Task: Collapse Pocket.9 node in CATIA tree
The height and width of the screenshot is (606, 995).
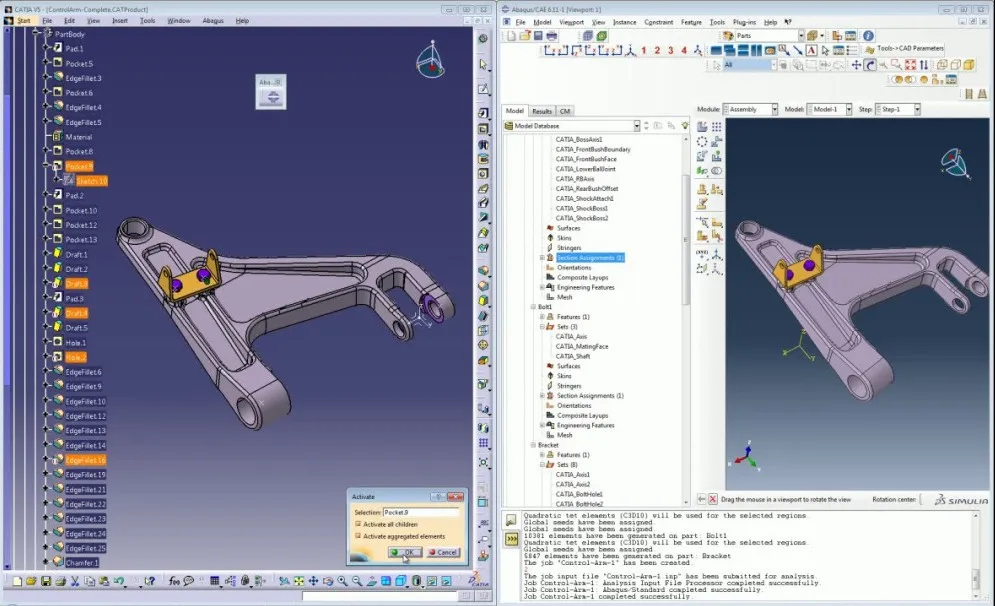Action: click(46, 166)
